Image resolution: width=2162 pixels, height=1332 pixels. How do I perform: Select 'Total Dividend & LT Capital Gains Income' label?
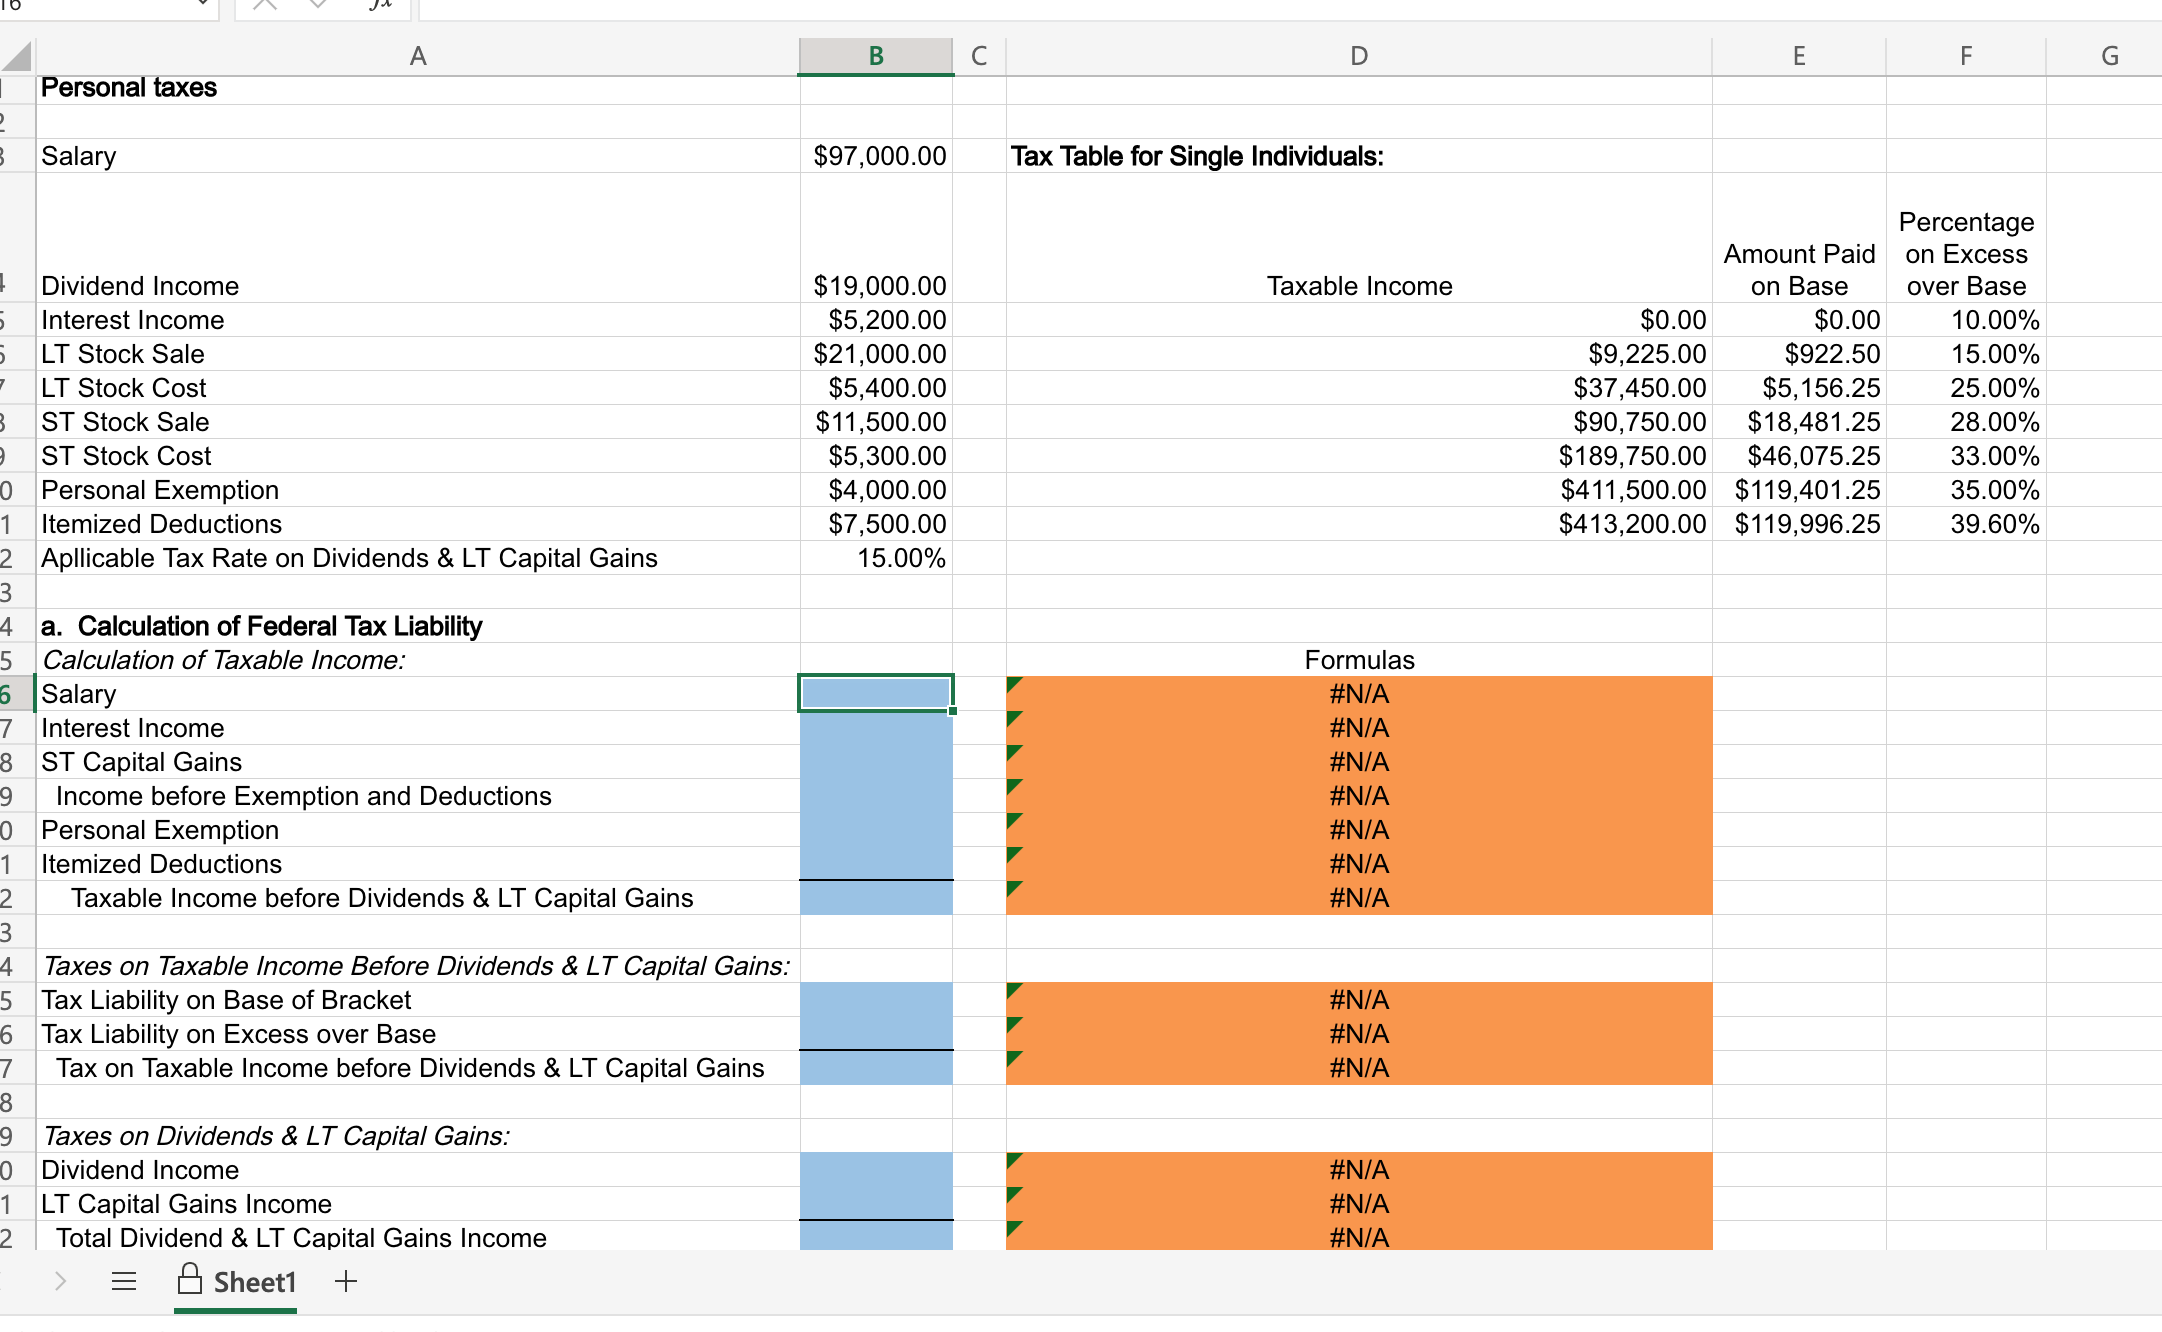[301, 1238]
